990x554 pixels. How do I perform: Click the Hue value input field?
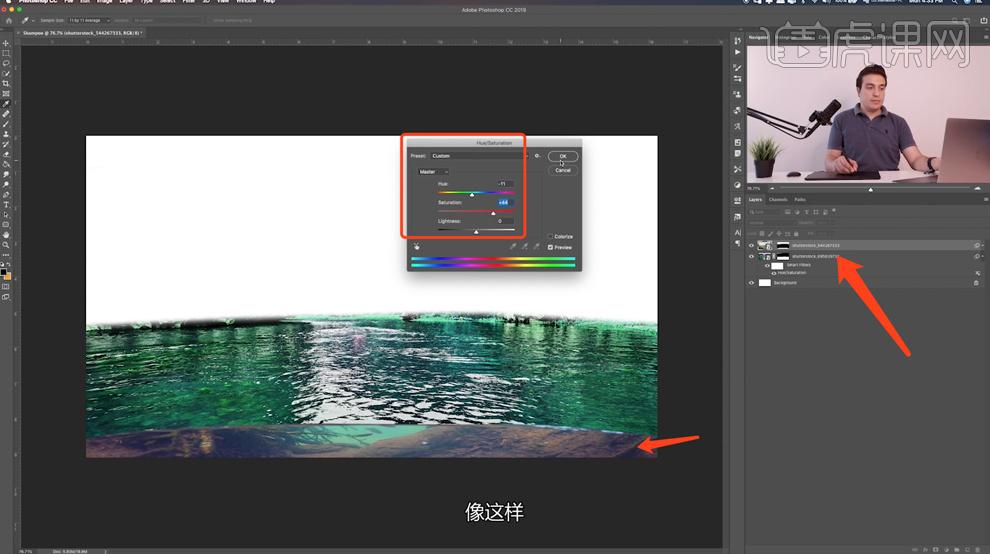point(504,184)
